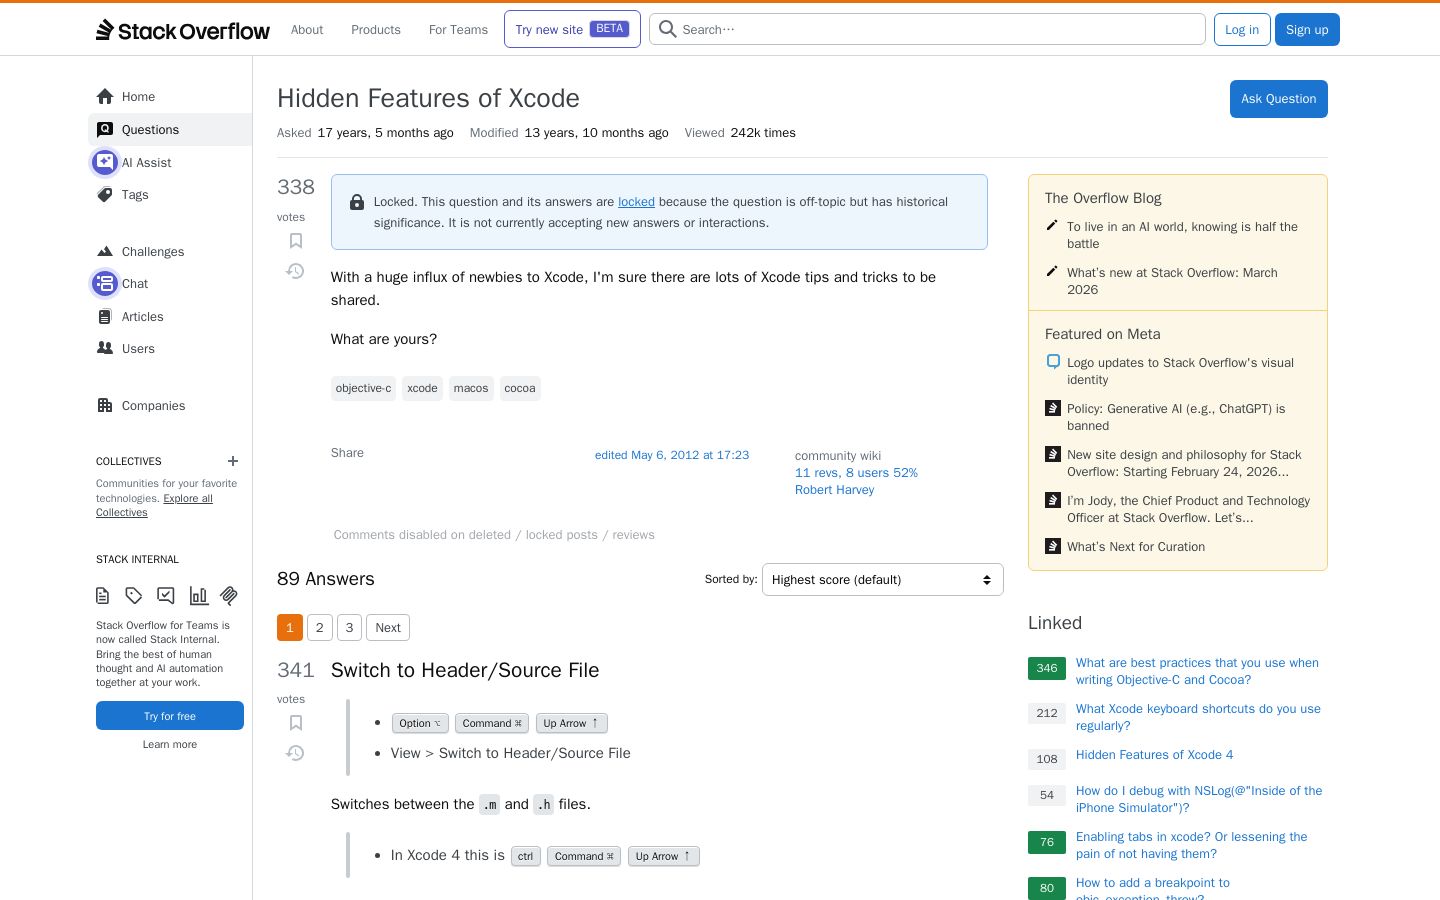Bookmark the Switch to Header/Source File answer
1440x900 pixels.
point(296,723)
